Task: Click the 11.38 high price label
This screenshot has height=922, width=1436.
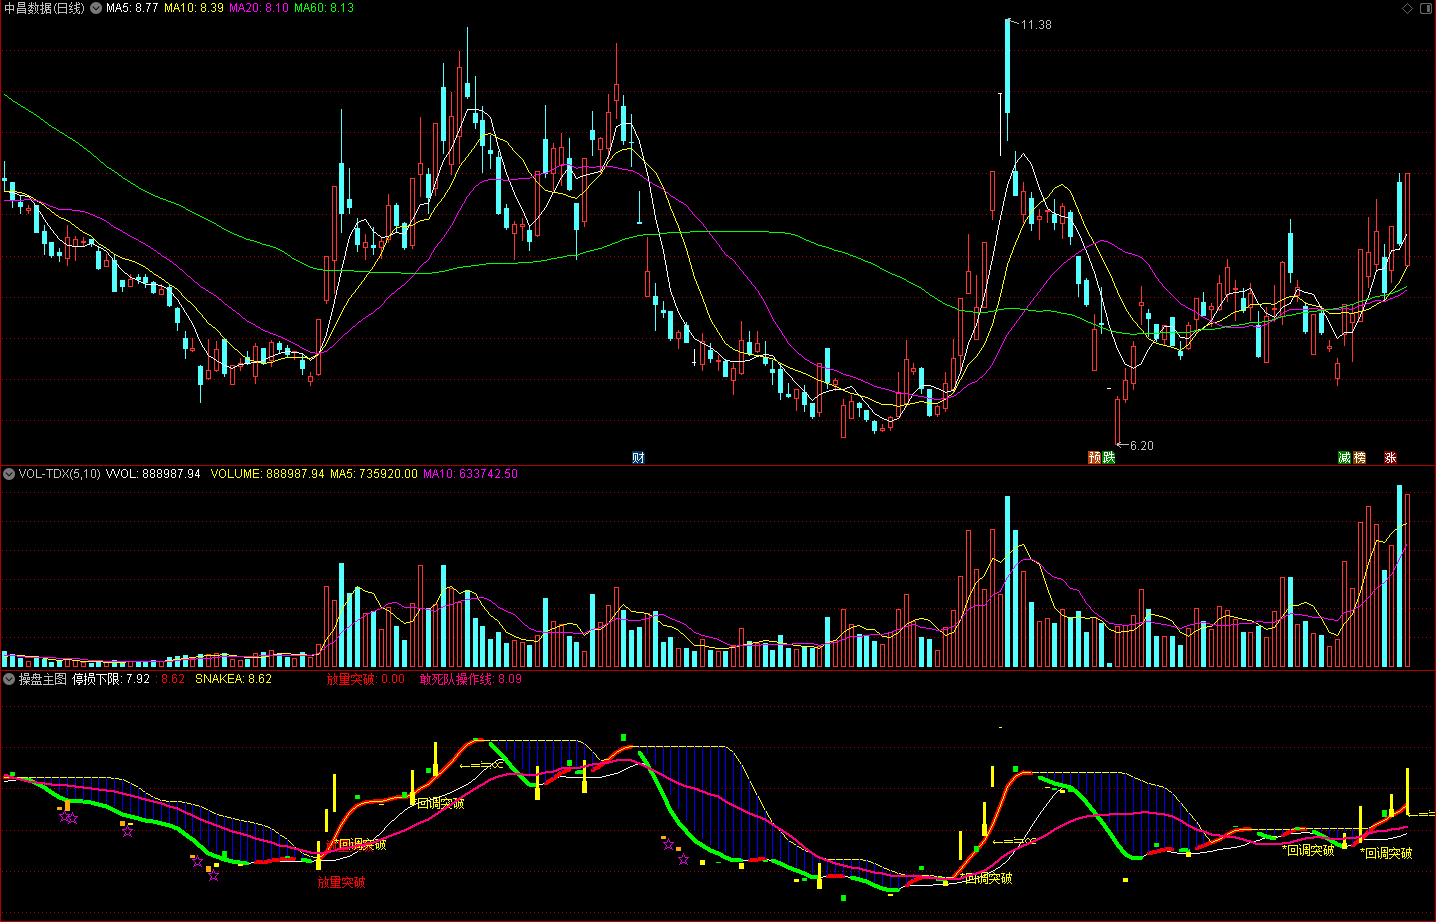Action: 1036,25
